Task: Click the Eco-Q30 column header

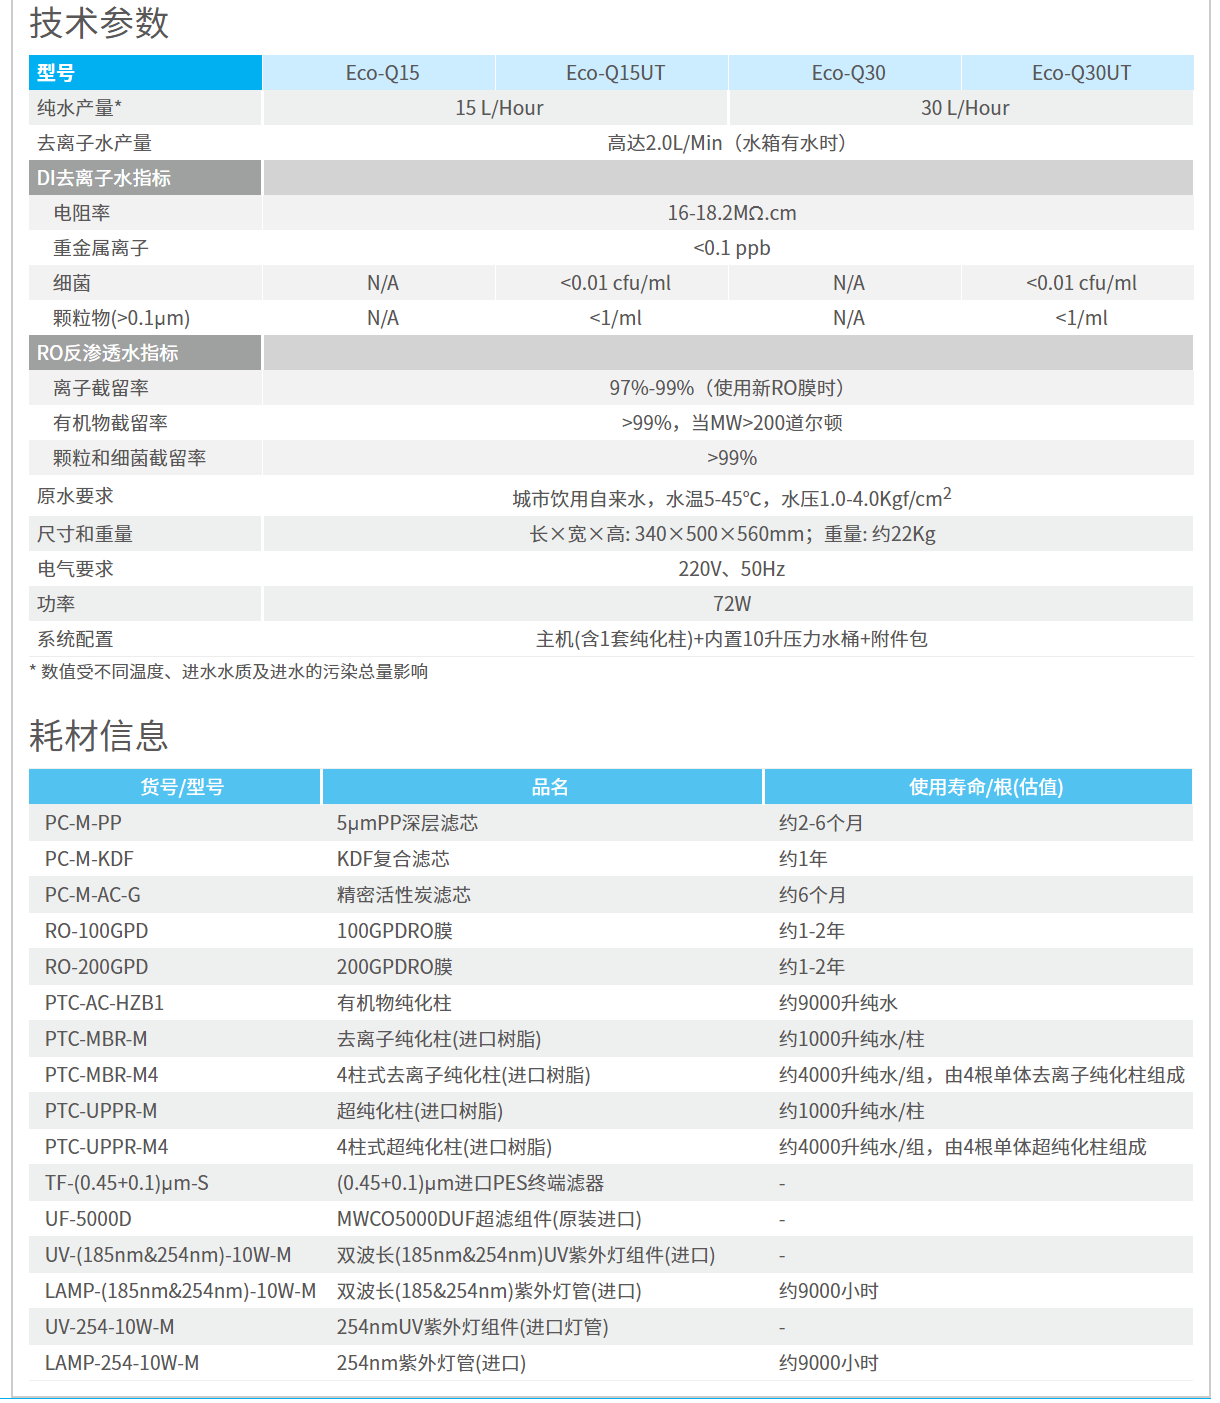Action: (848, 73)
